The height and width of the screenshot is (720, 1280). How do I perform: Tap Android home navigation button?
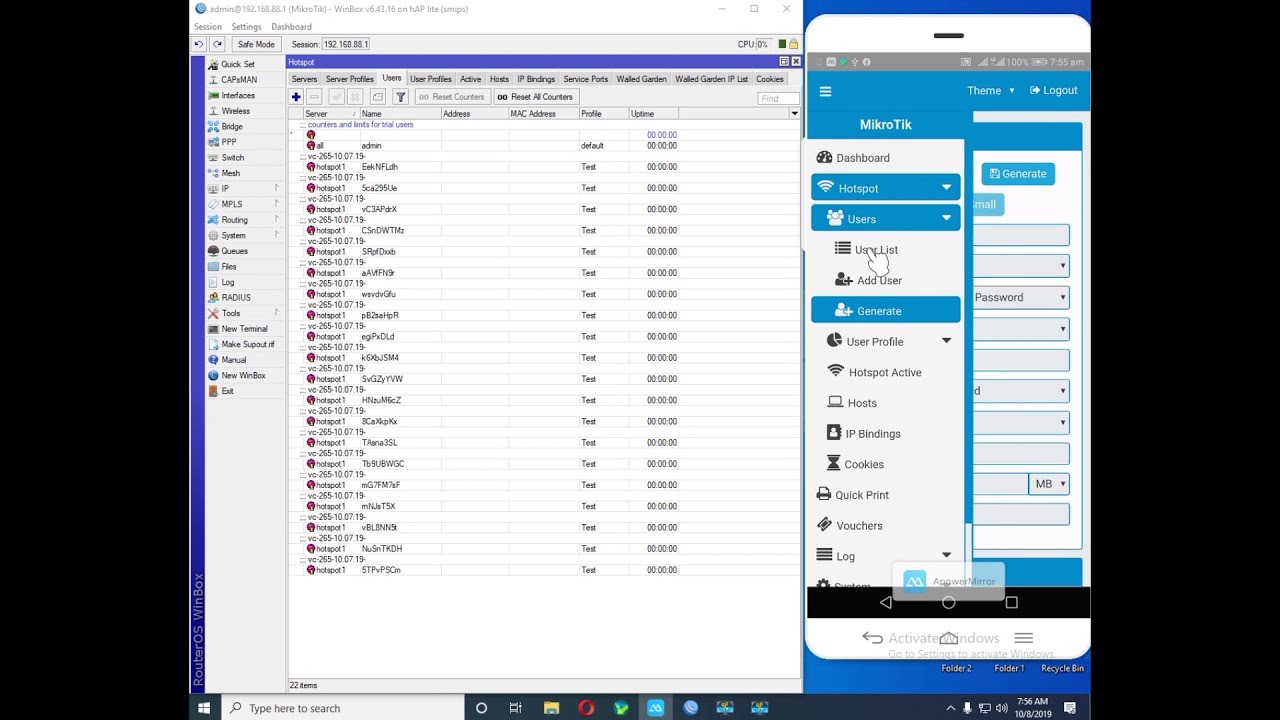click(948, 603)
